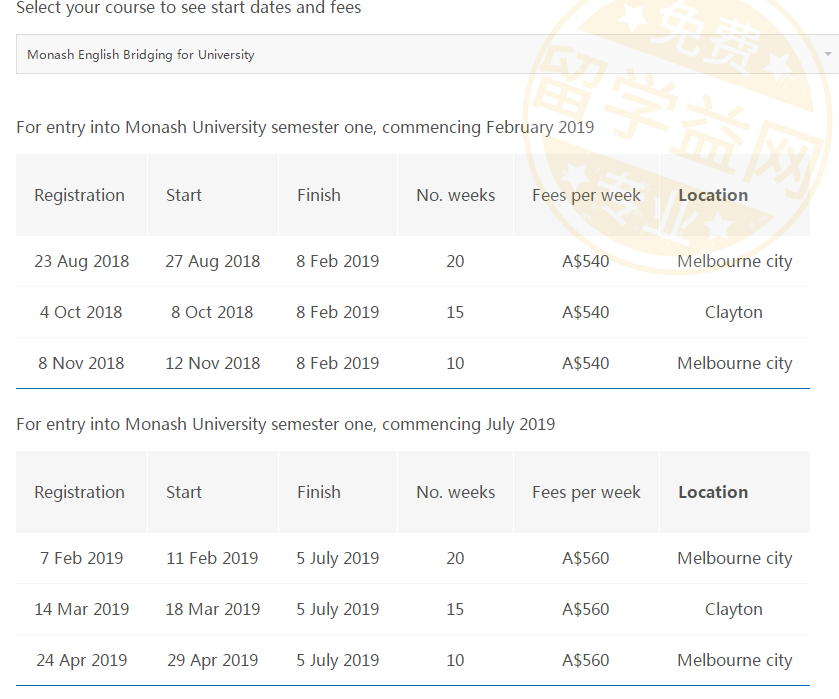This screenshot has height=699, width=839.
Task: Select the 23 Aug 2018 registration date
Action: tap(81, 261)
